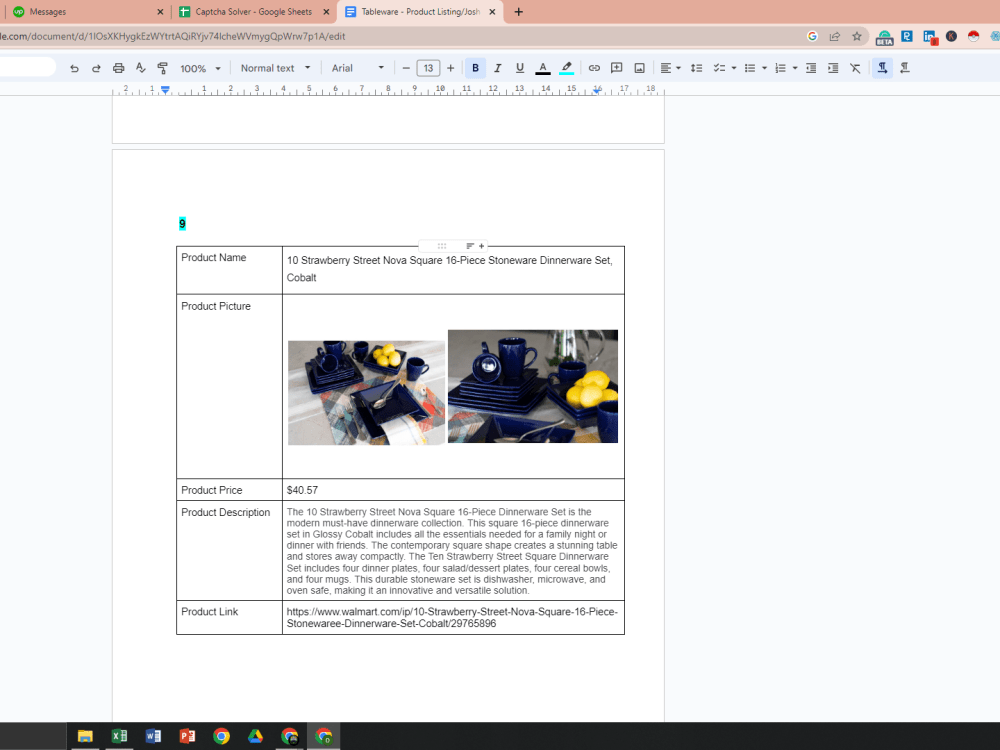This screenshot has width=1000, height=750.
Task: Click the Walmart product link text
Action: (x=452, y=617)
